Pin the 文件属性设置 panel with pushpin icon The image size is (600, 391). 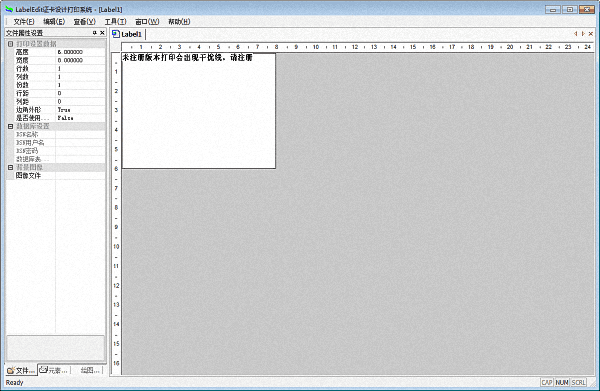[95, 33]
